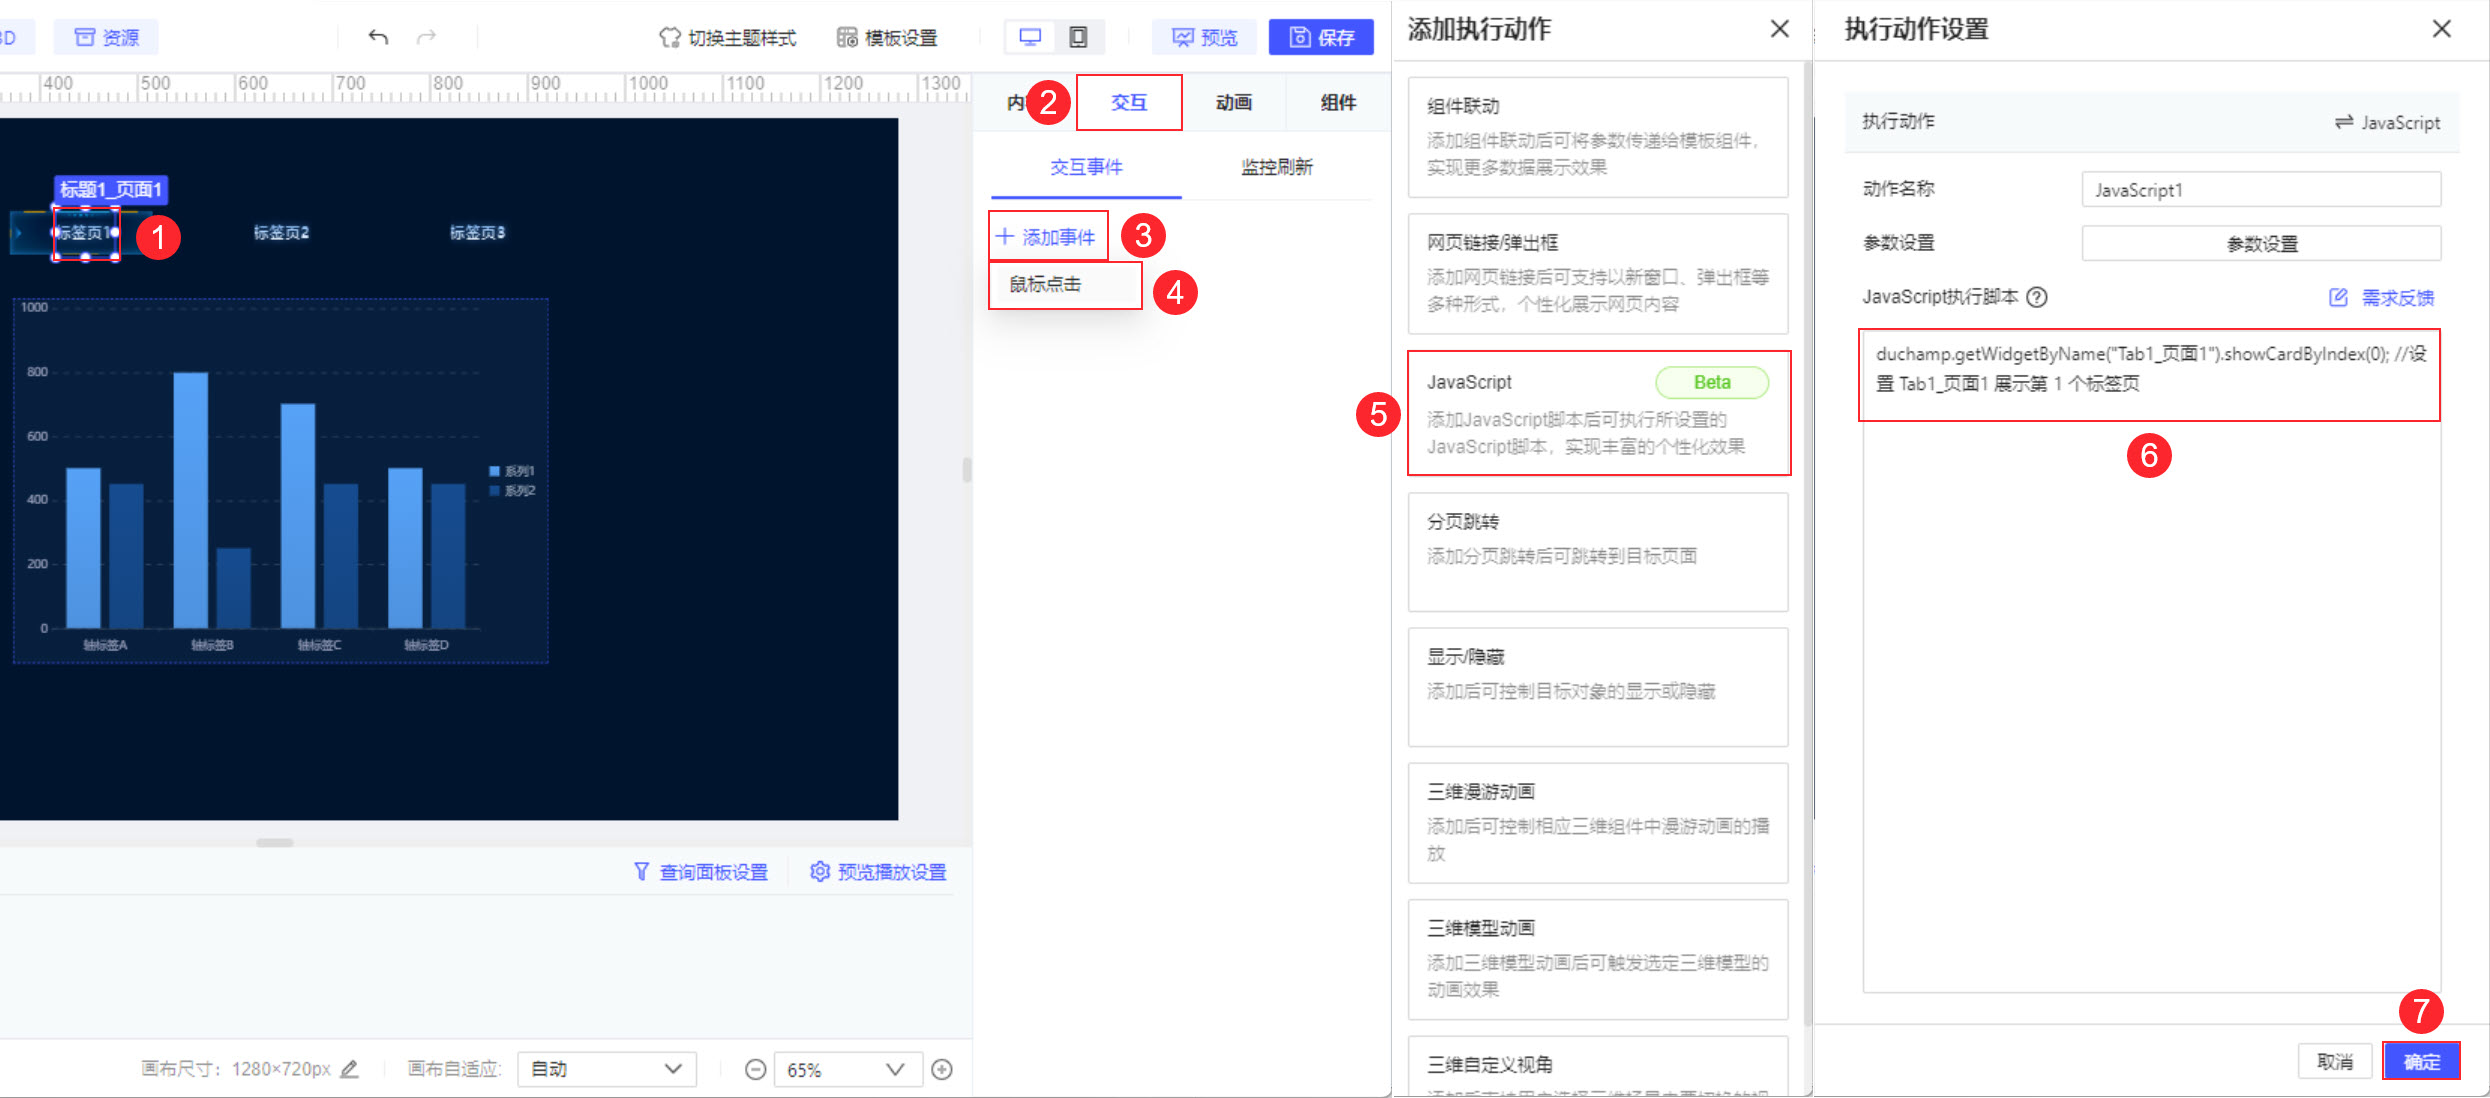
Task: Click the zoom out minus icon
Action: 756,1070
